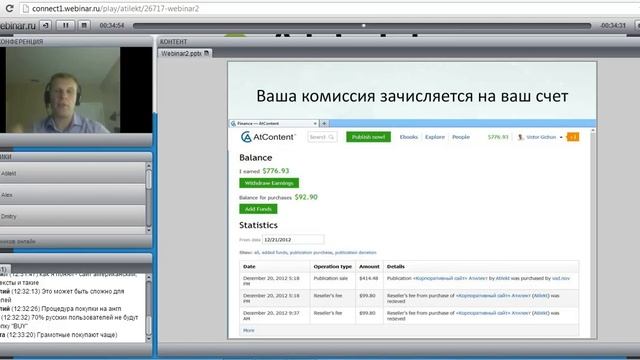640x360 pixels.
Task: Click the AtContent logo in the slide
Action: coord(268,137)
